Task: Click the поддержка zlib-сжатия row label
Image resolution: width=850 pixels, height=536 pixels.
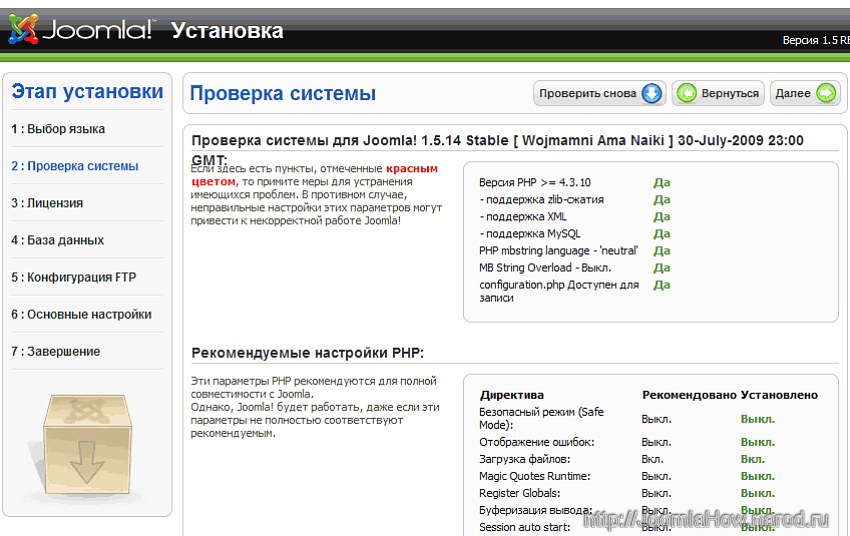Action: click(542, 199)
